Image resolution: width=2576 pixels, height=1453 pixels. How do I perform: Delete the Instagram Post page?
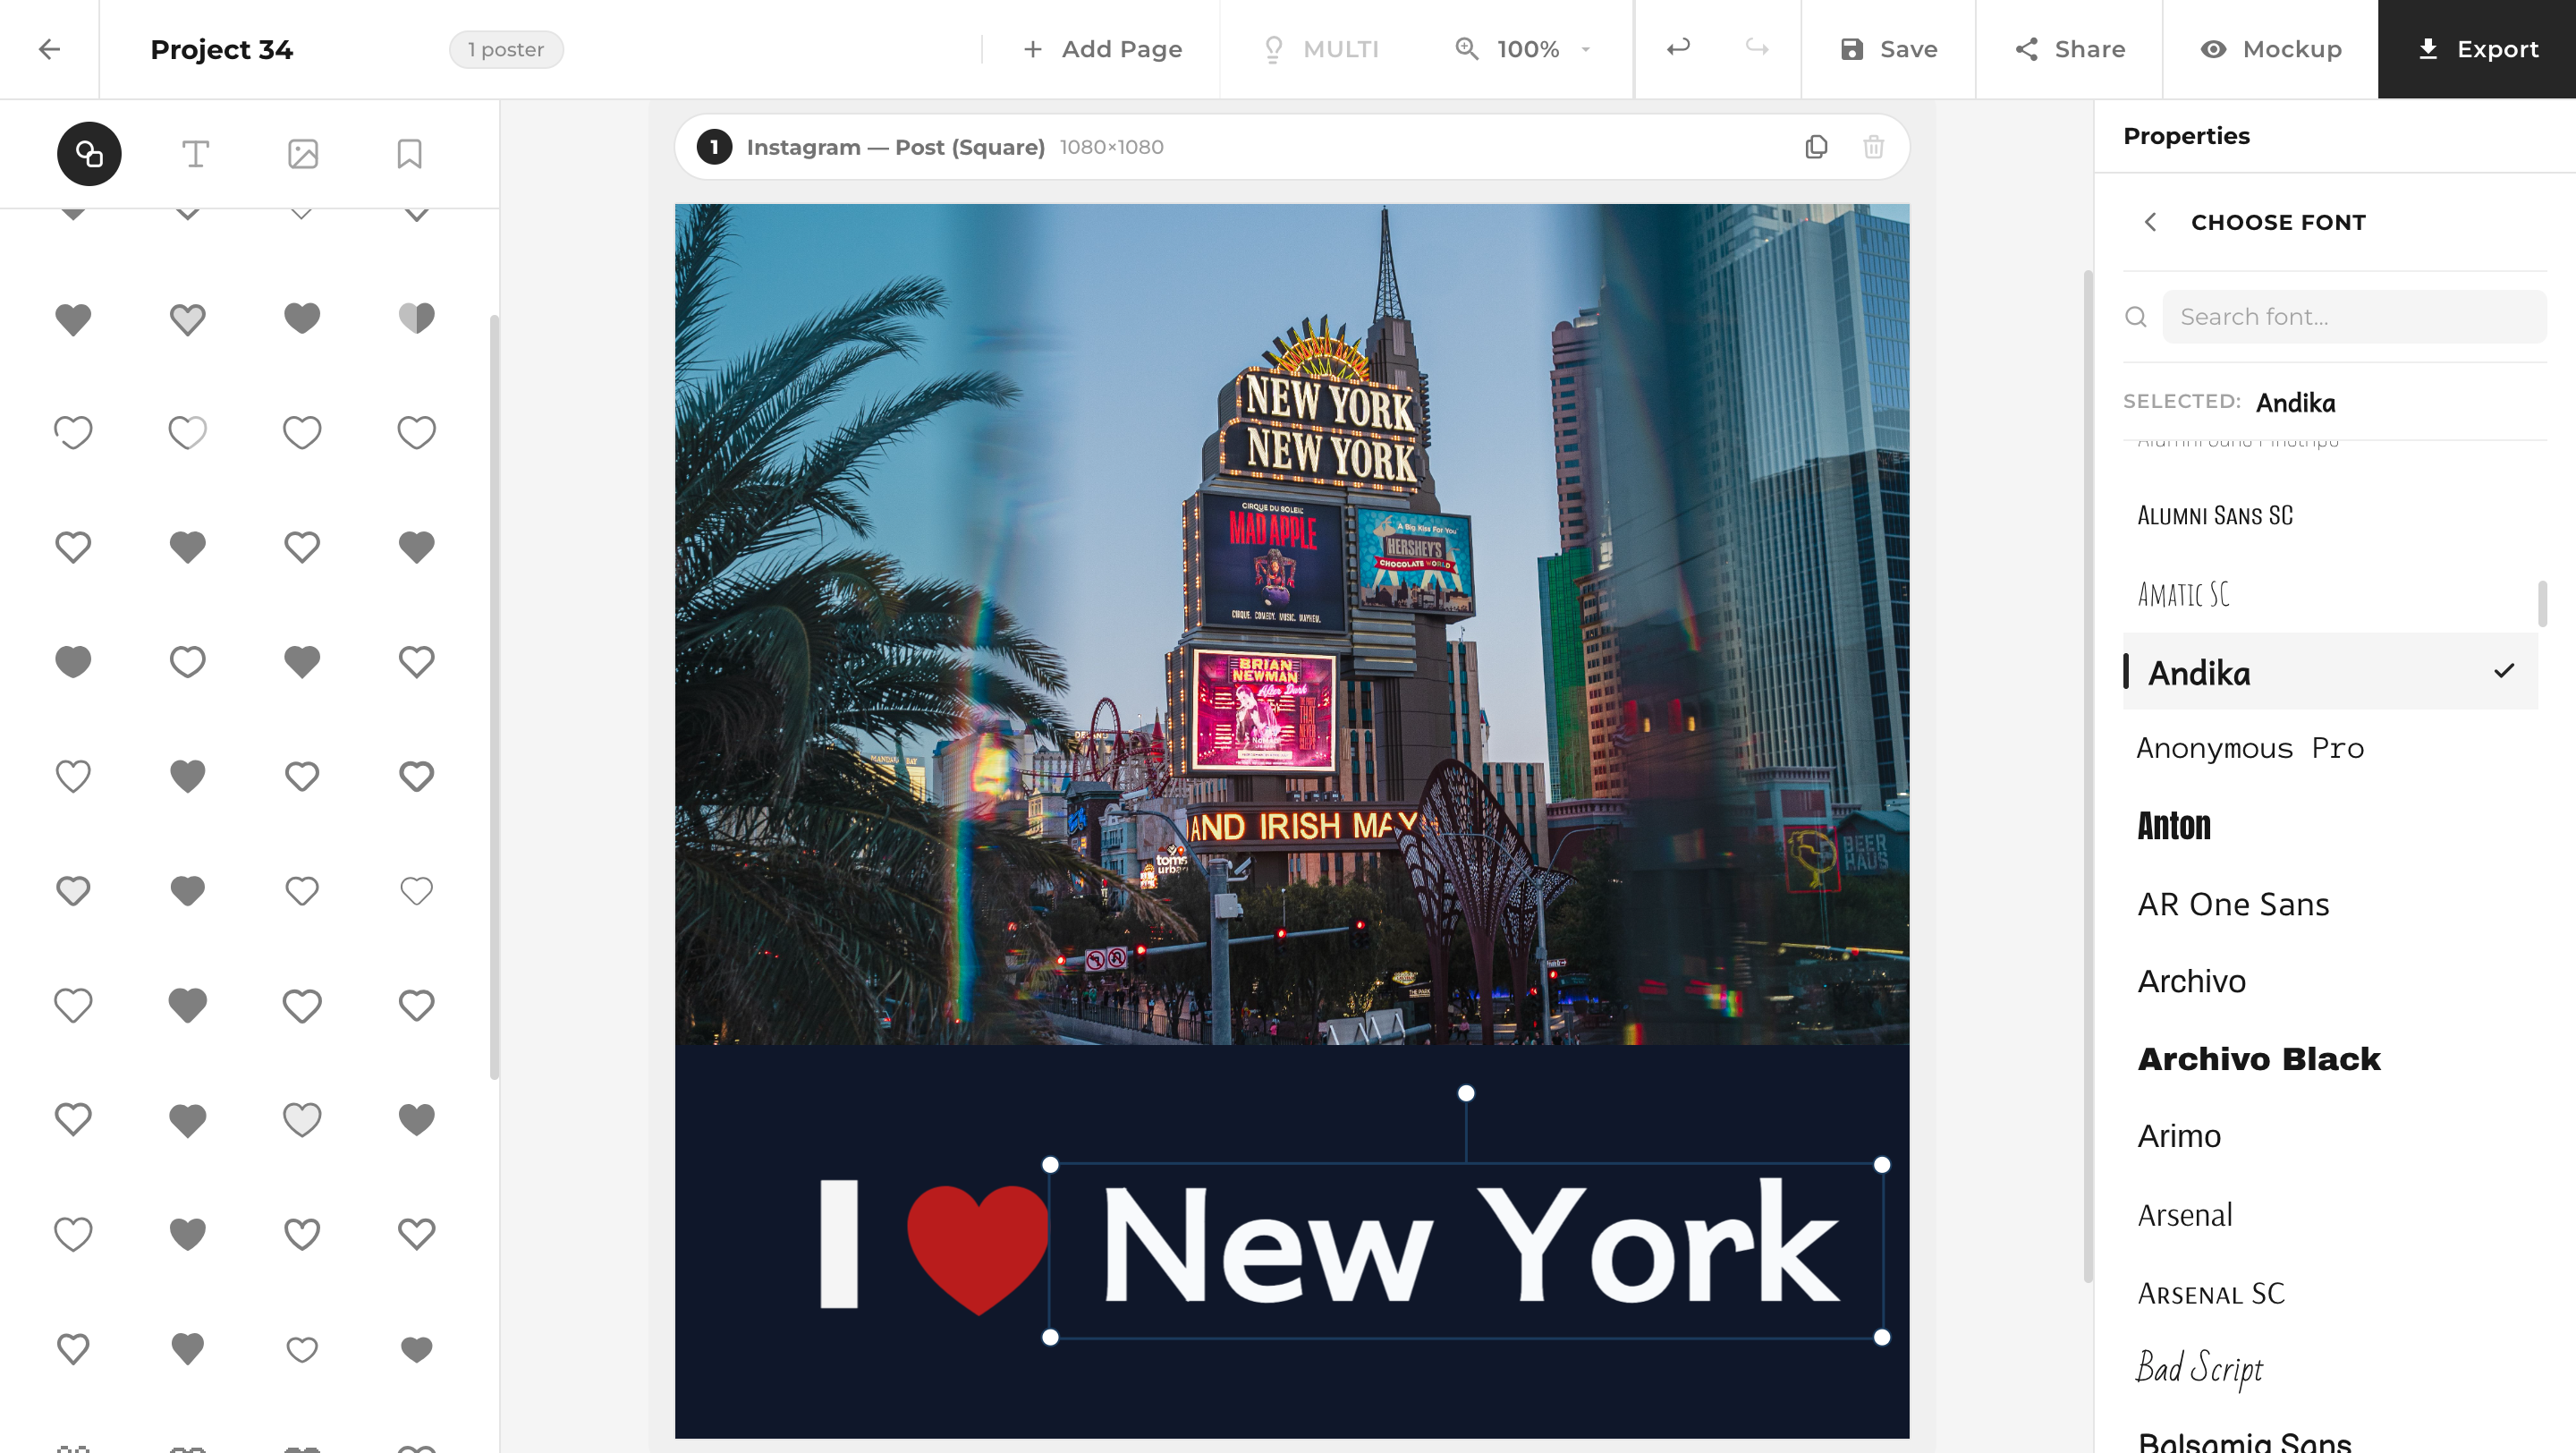click(x=1874, y=147)
